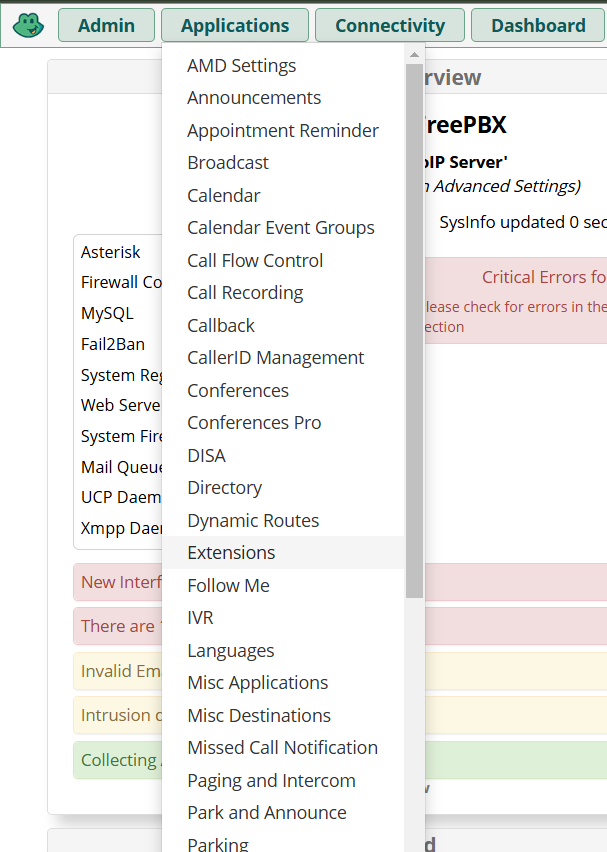This screenshot has width=607, height=852.
Task: Open the New Interface red notification
Action: coord(118,582)
